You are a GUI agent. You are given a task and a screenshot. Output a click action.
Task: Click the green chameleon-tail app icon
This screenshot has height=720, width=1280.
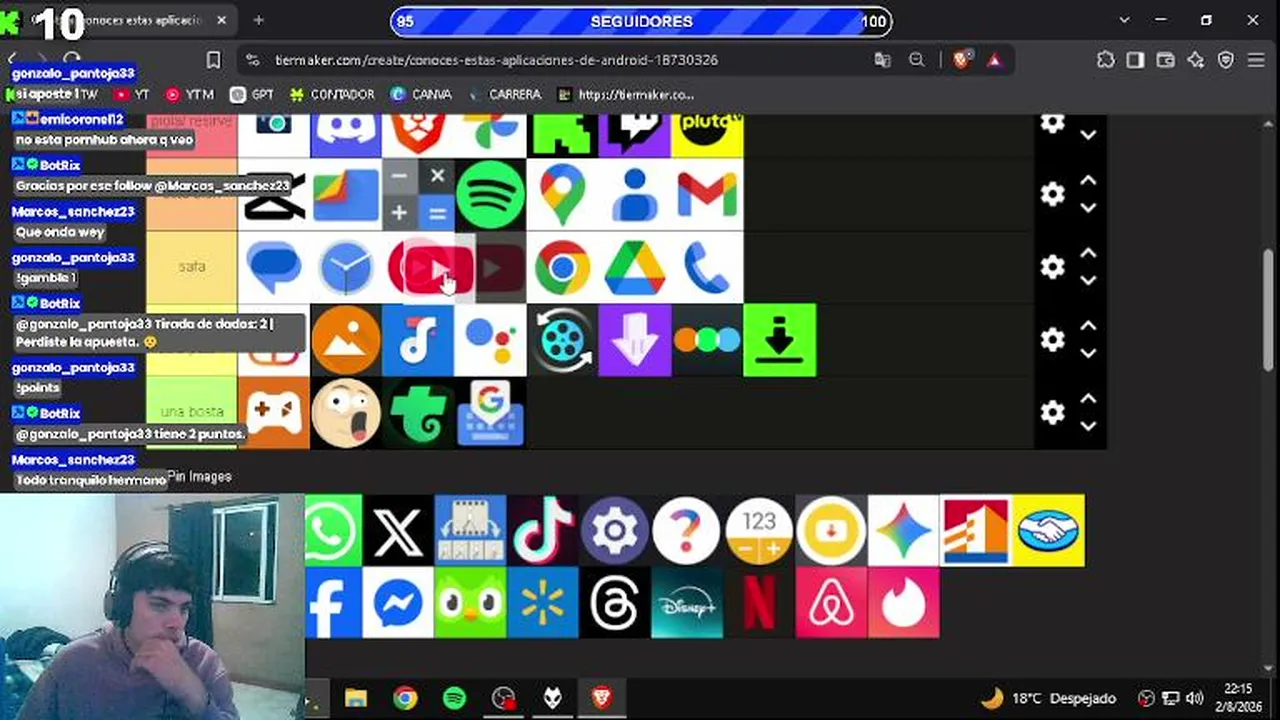pos(418,412)
